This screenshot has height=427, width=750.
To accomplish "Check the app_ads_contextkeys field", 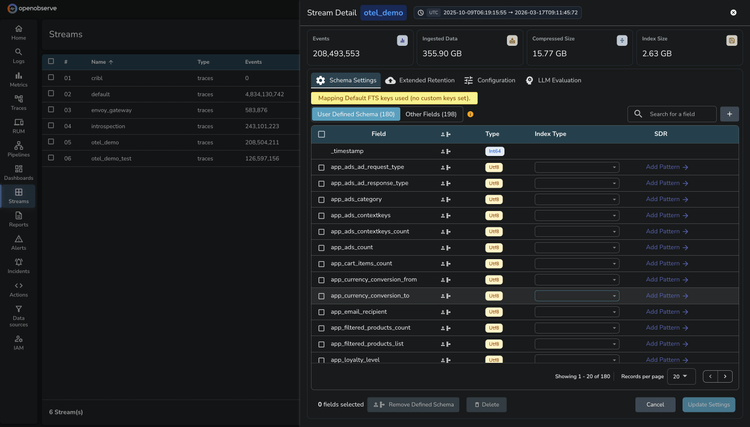I will (321, 216).
